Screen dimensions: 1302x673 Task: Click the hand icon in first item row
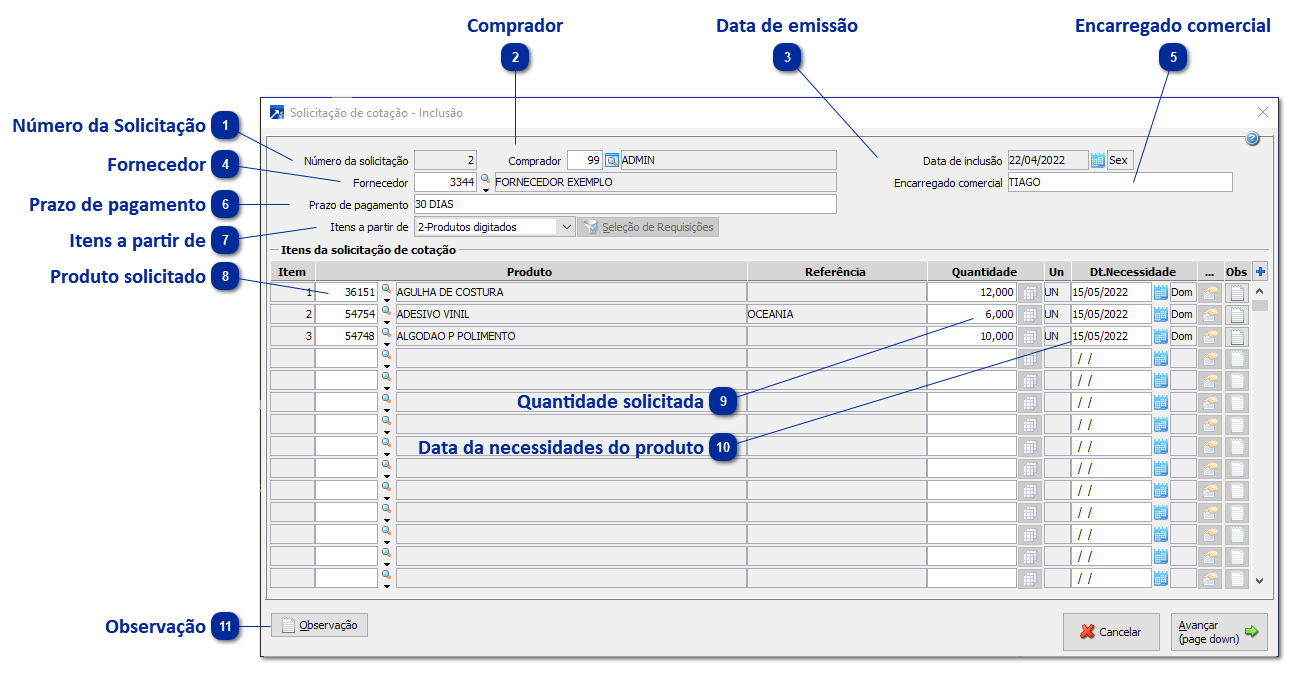(x=1210, y=291)
